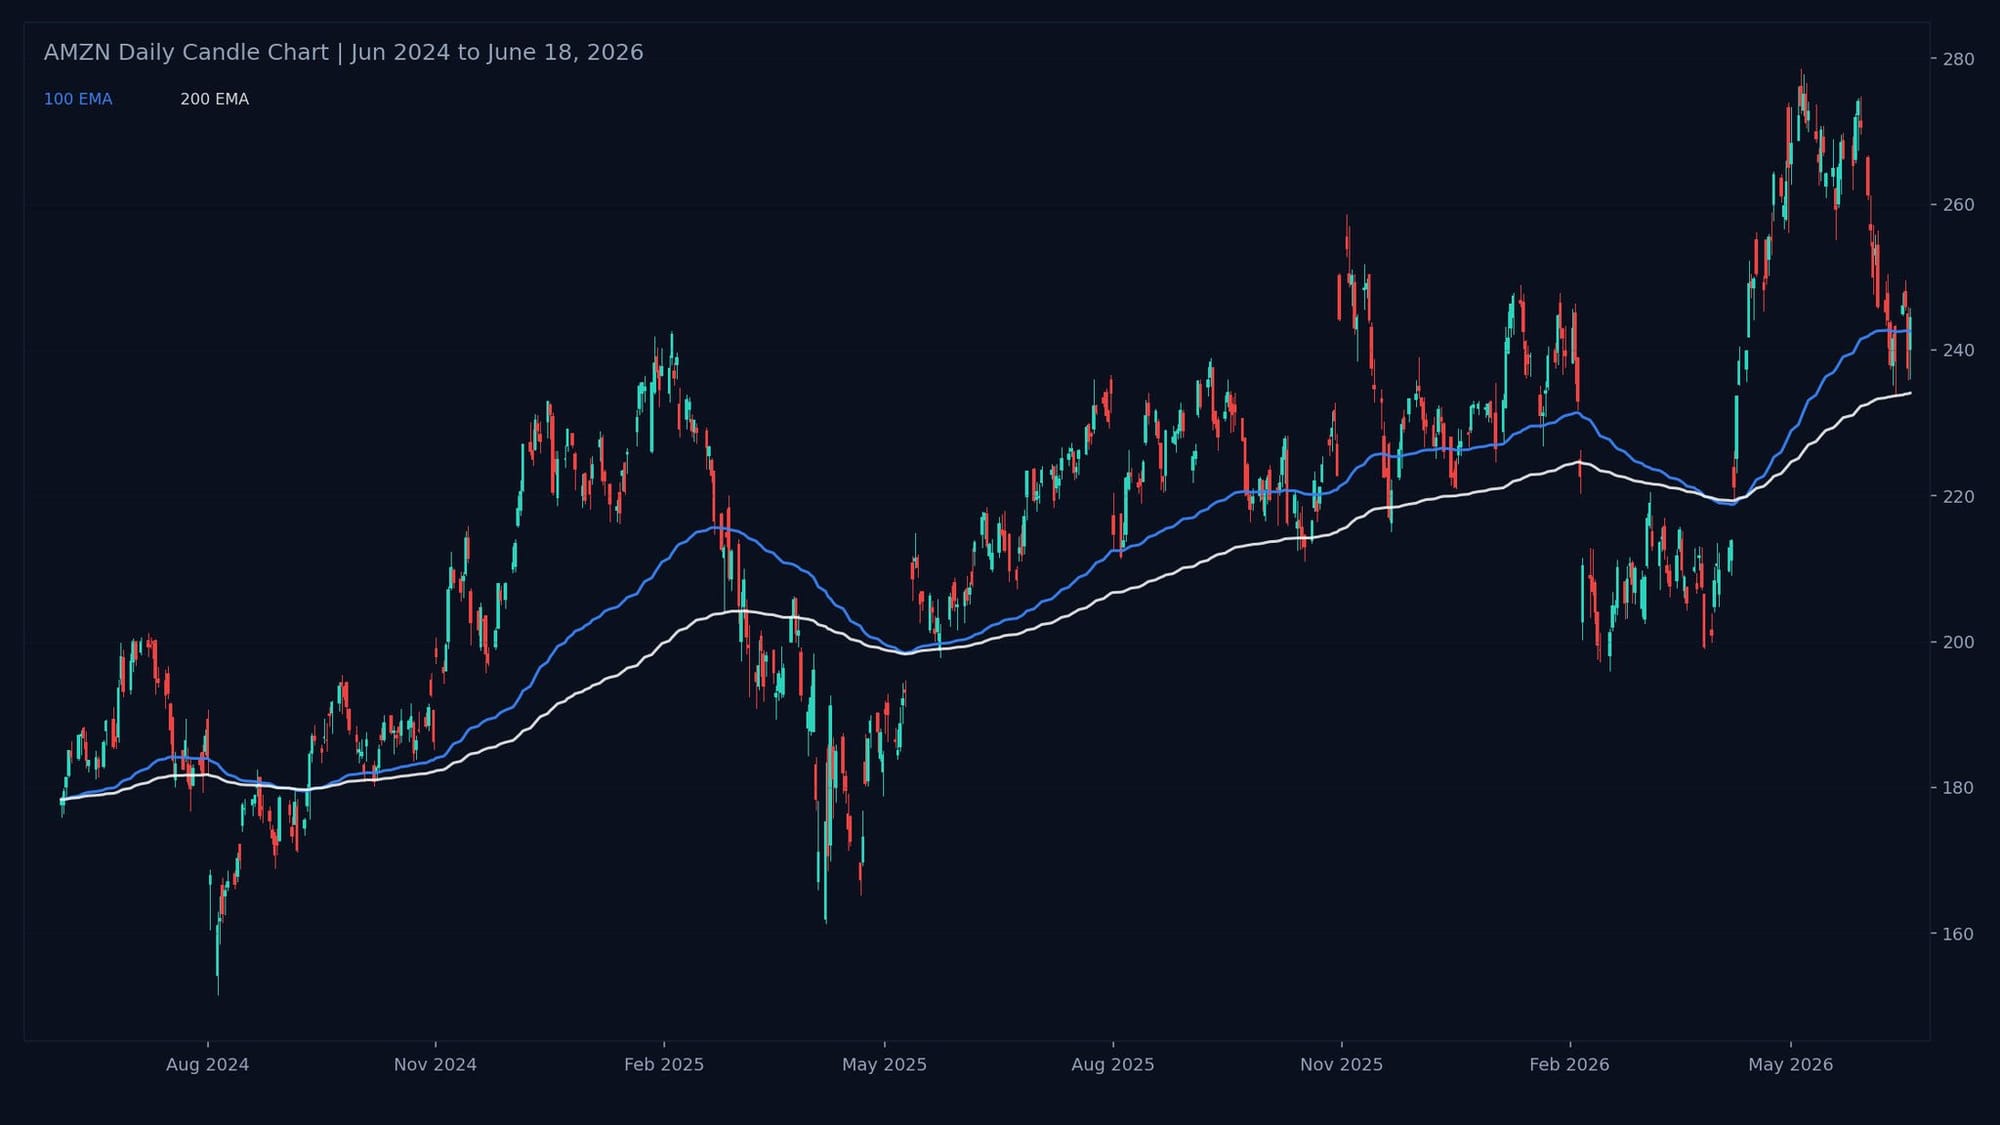The image size is (2000, 1125).
Task: Click the Feb 2025 date axis label
Action: click(664, 1064)
